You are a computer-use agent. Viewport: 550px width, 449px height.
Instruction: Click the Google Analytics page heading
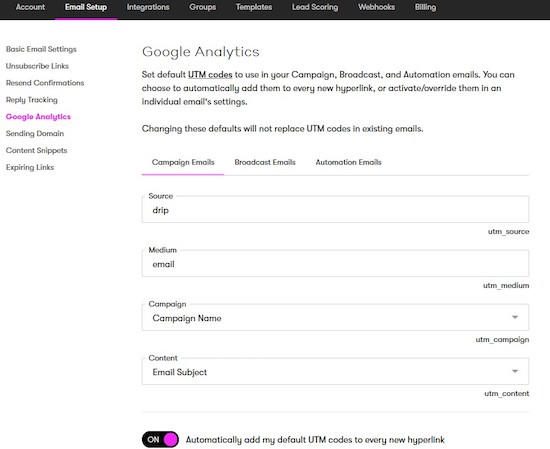click(201, 52)
